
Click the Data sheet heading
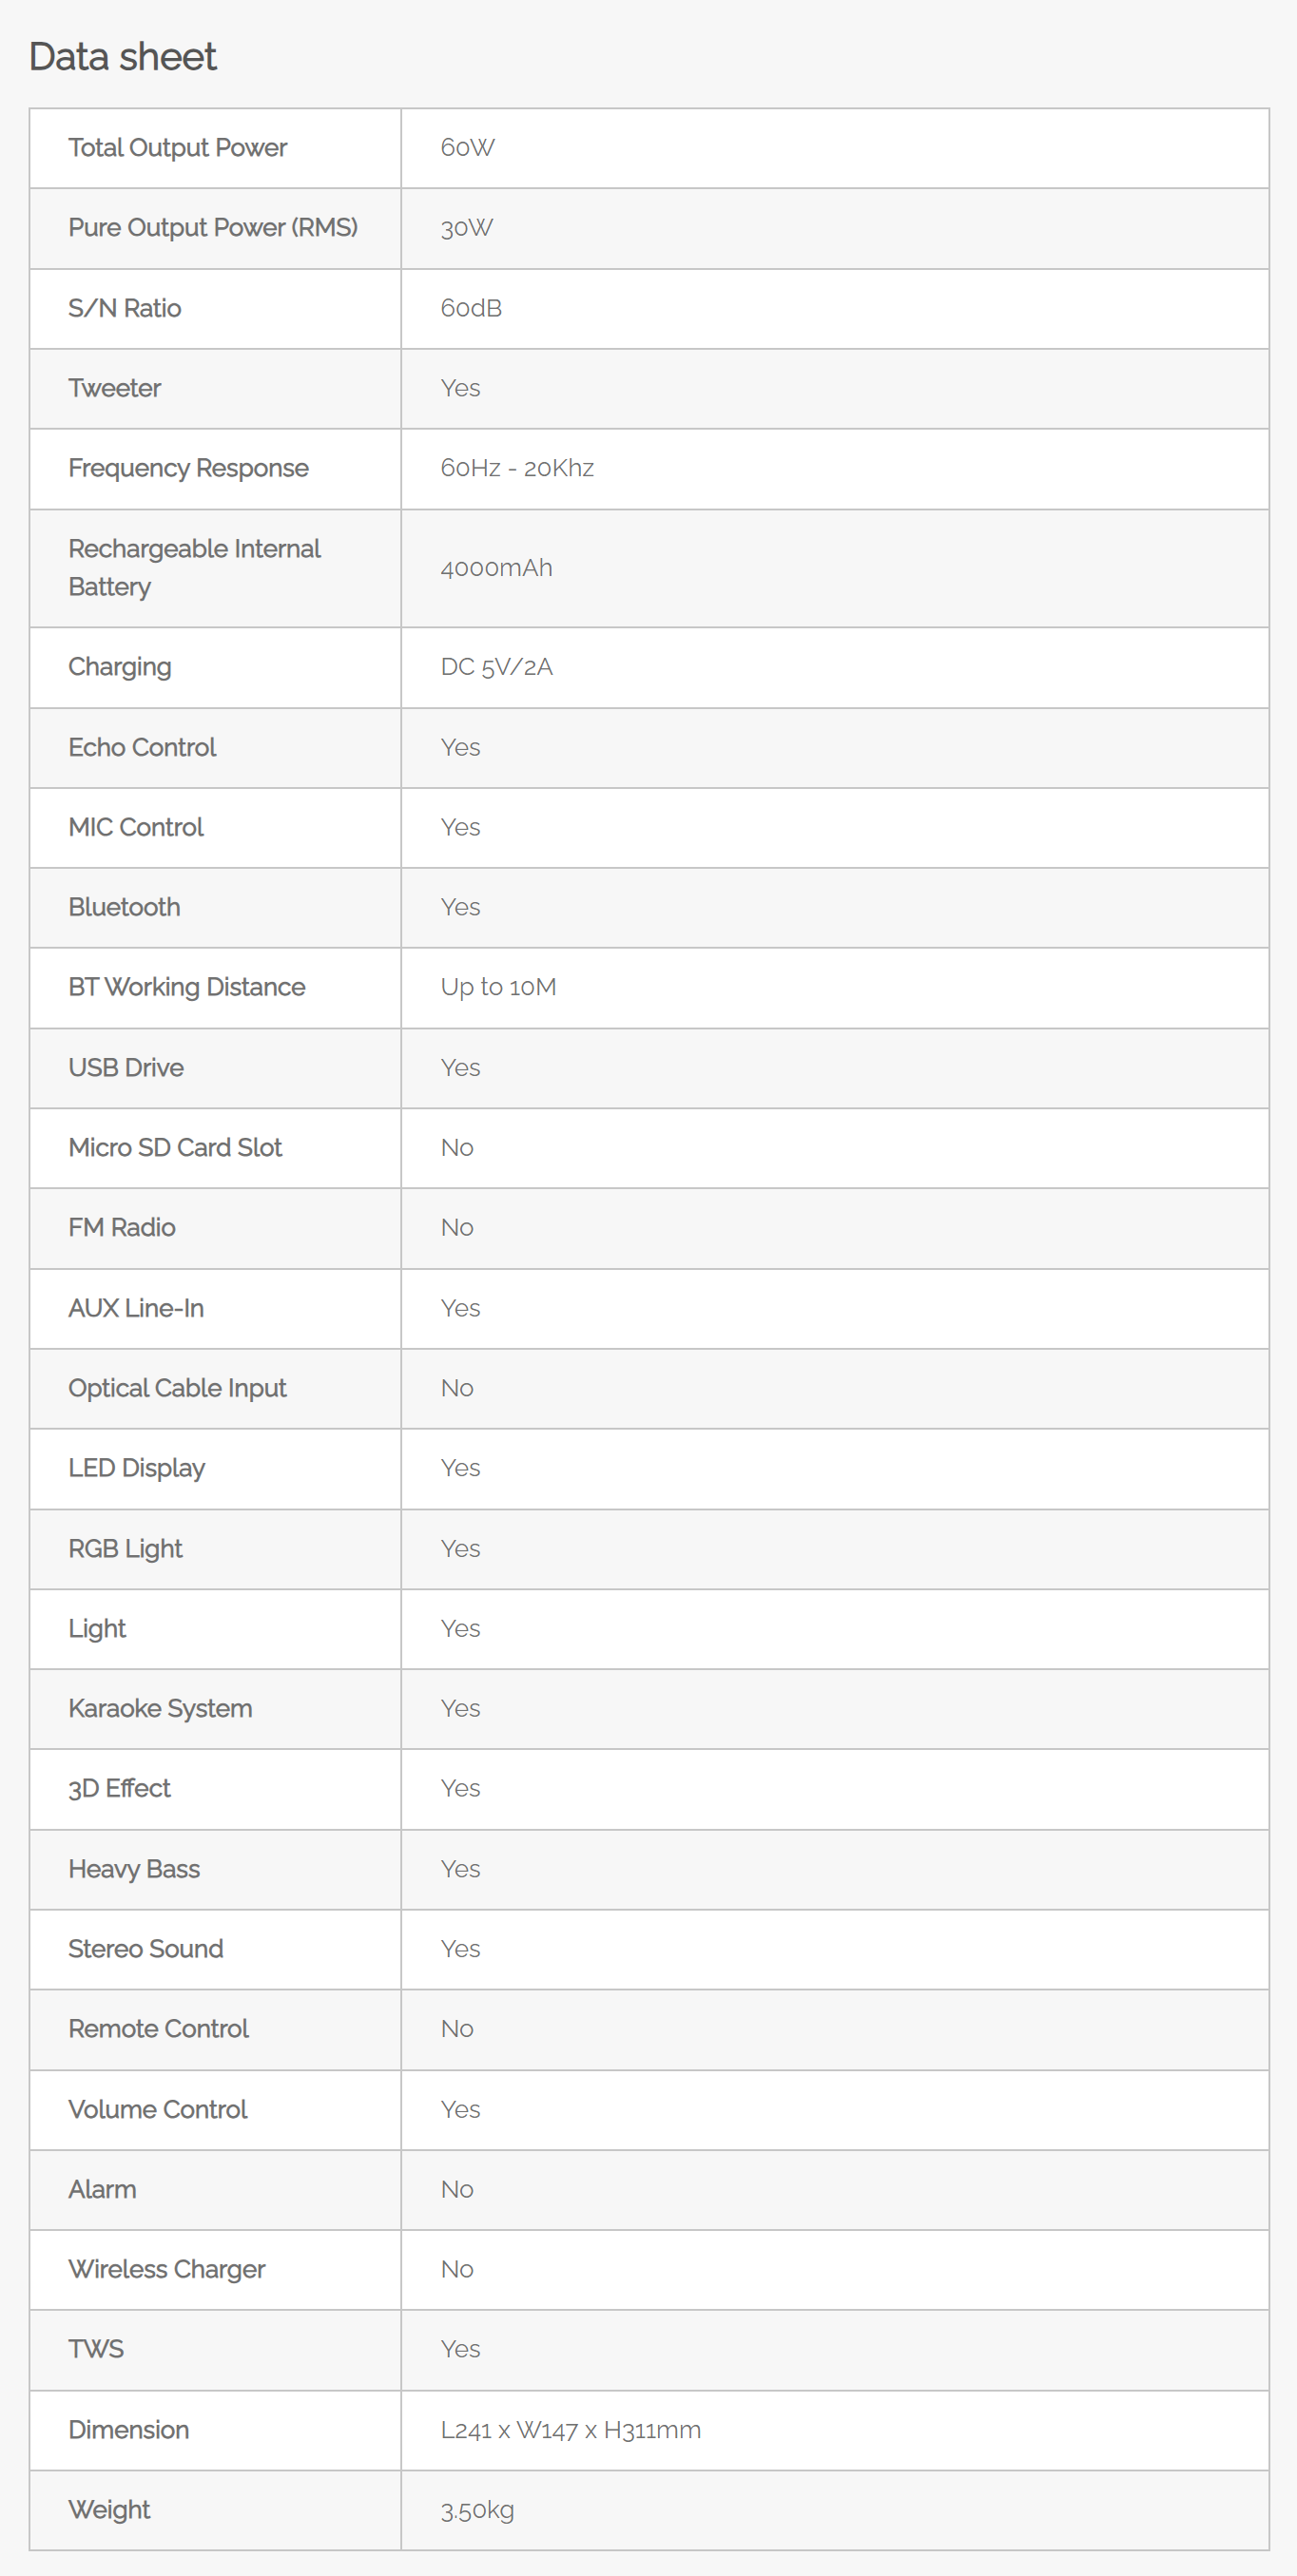tap(122, 57)
